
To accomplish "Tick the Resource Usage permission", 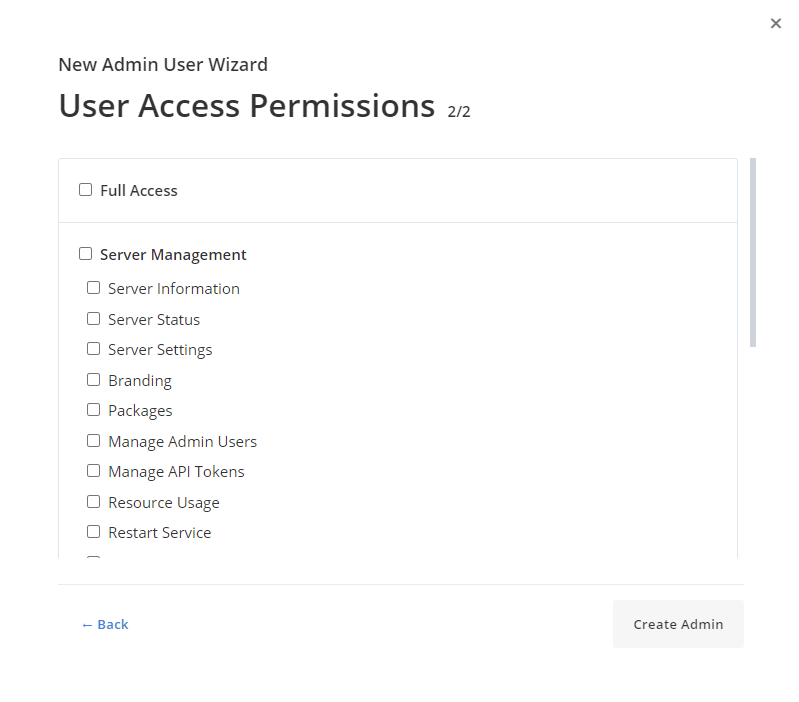I will coord(94,502).
